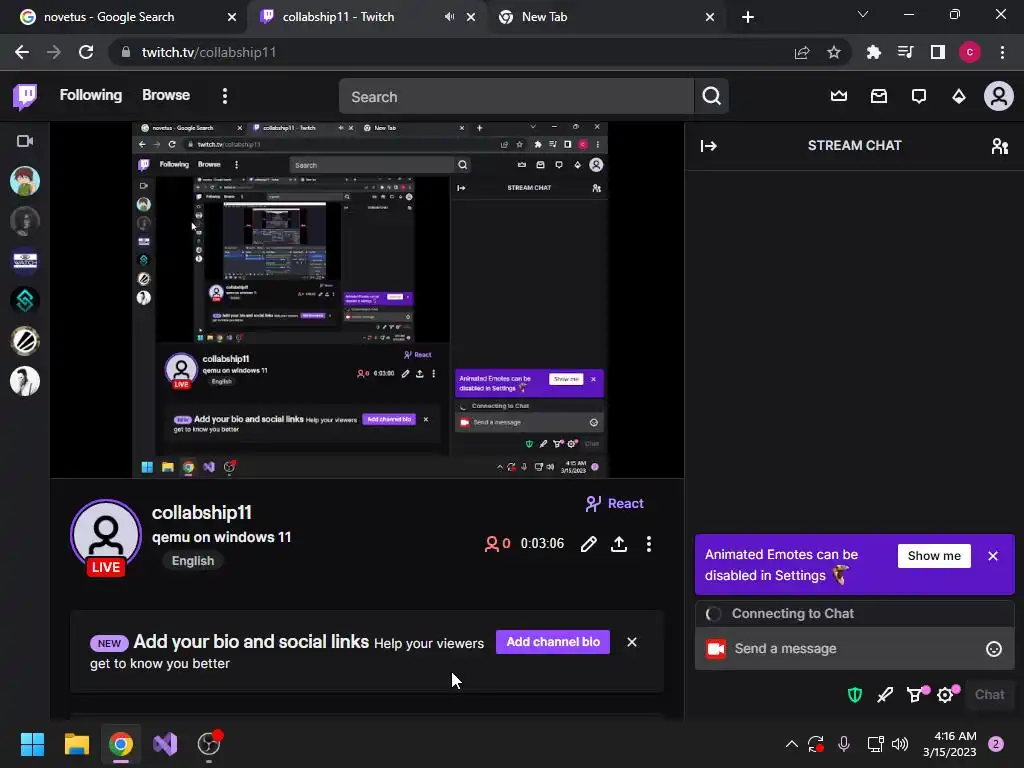Toggle the Chrome side panel
The image size is (1024, 768).
click(x=938, y=52)
